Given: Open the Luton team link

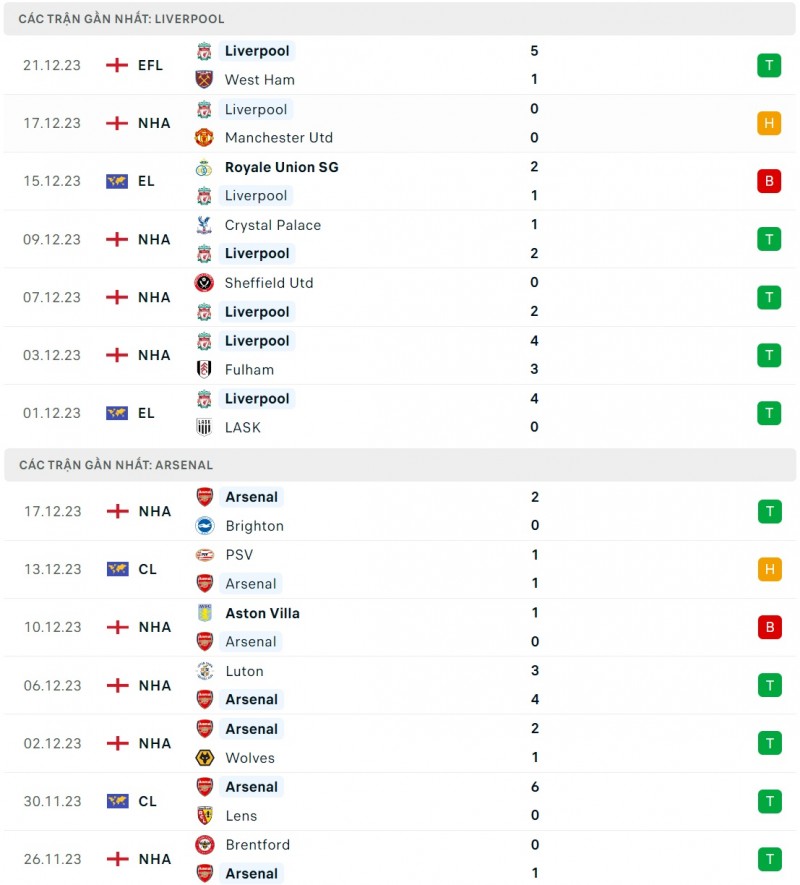Looking at the screenshot, I should pyautogui.click(x=244, y=671).
